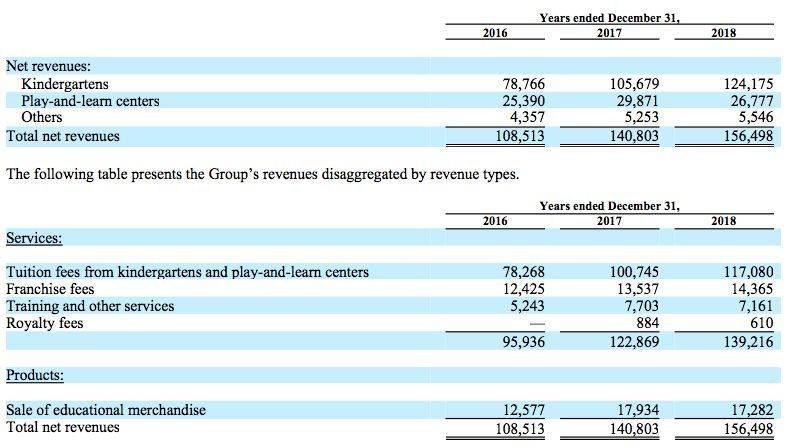Click the underlined 'Products:' heading
Image resolution: width=788 pixels, height=448 pixels.
click(35, 375)
